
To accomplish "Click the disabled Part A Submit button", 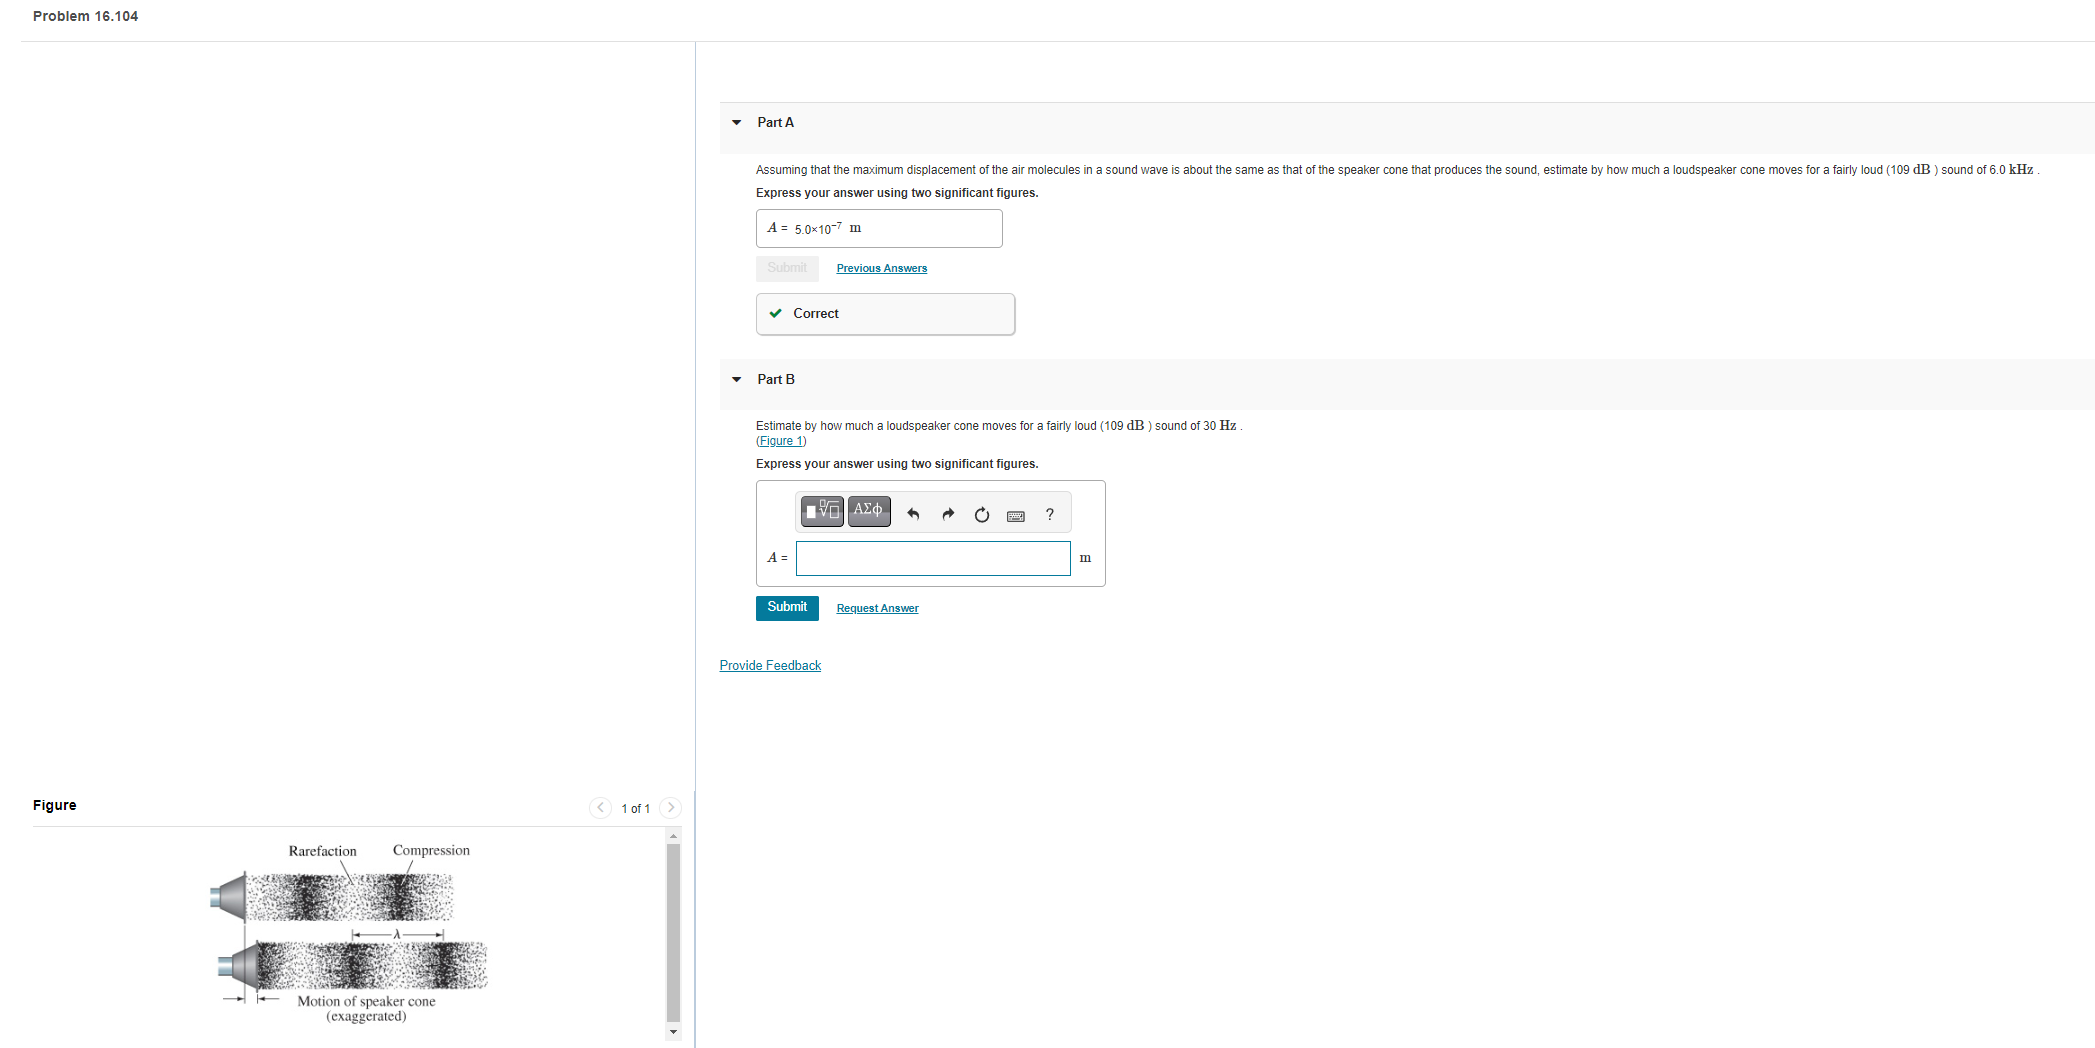I will coord(787,268).
